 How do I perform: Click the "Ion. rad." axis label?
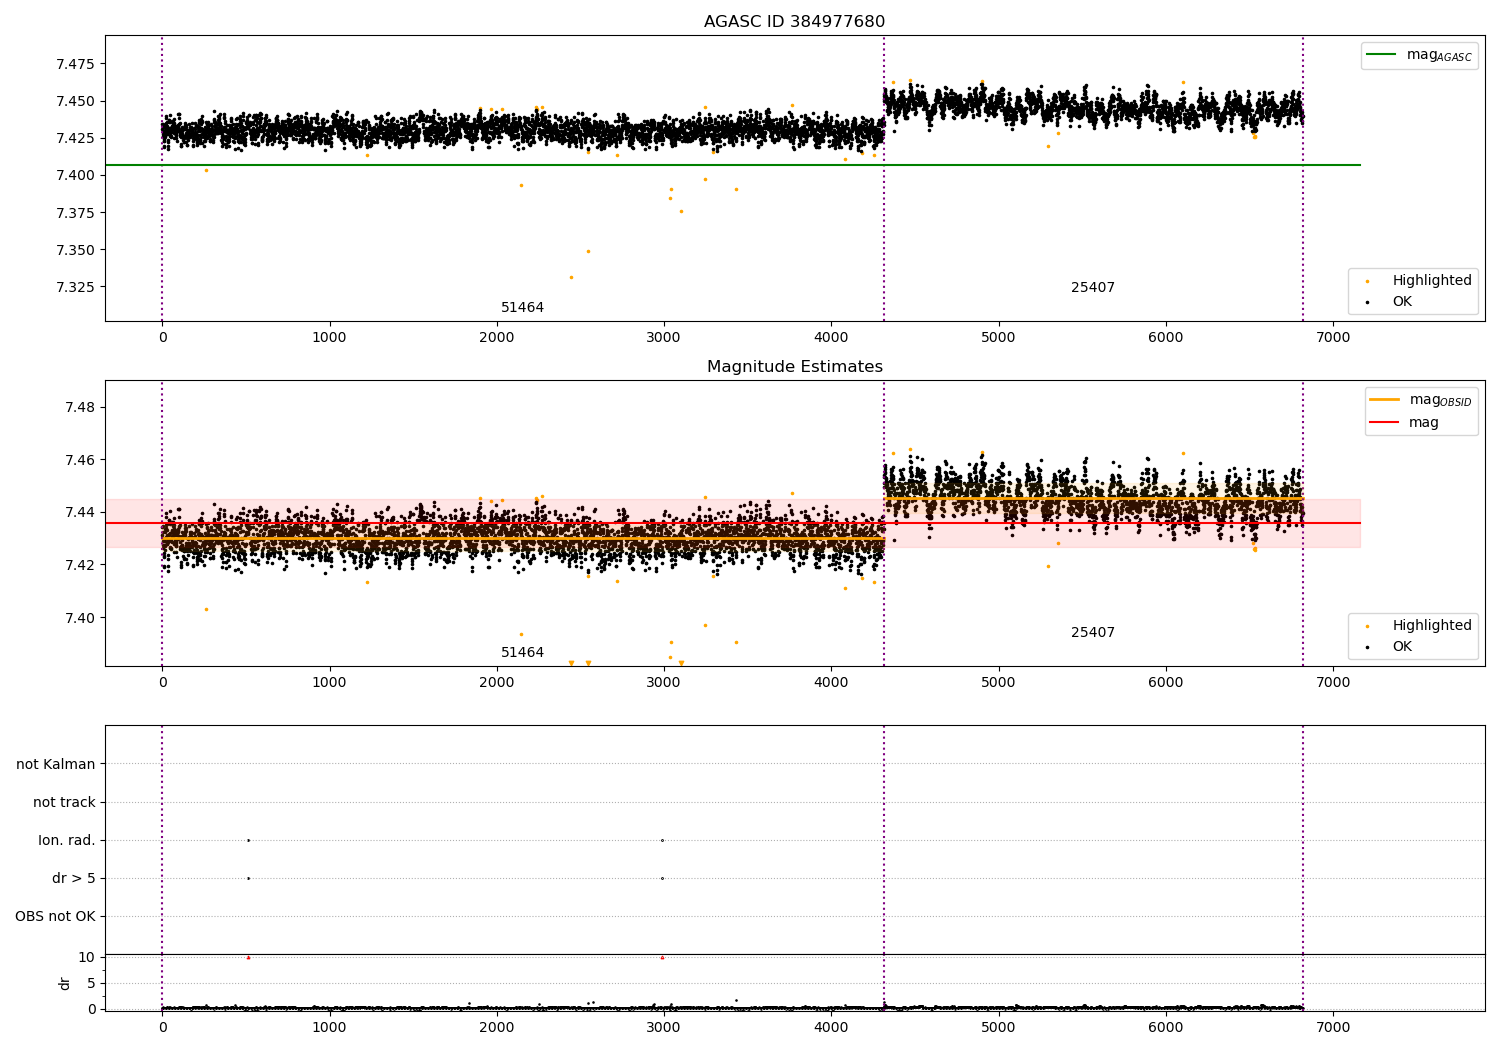(x=67, y=841)
